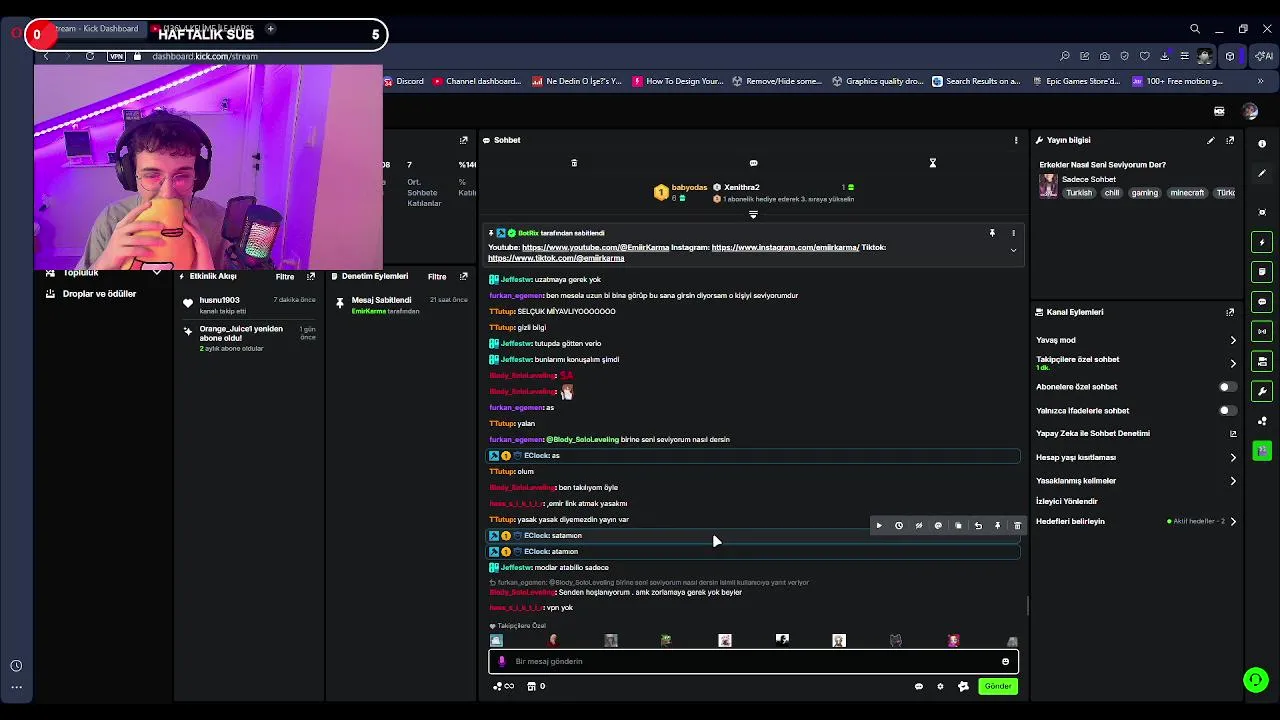This screenshot has width=1280, height=720.
Task: Click the 'gaming' tag in stream info
Action: pos(1145,193)
